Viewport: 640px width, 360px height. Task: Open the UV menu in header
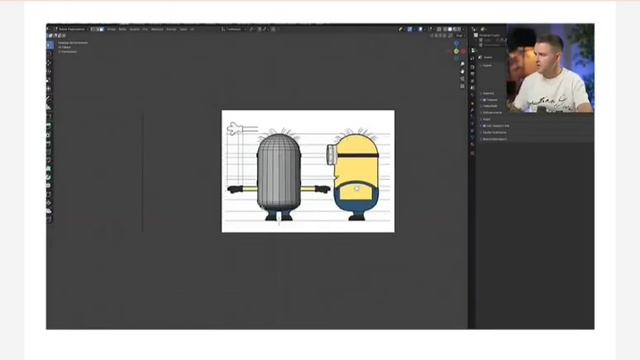(192, 29)
